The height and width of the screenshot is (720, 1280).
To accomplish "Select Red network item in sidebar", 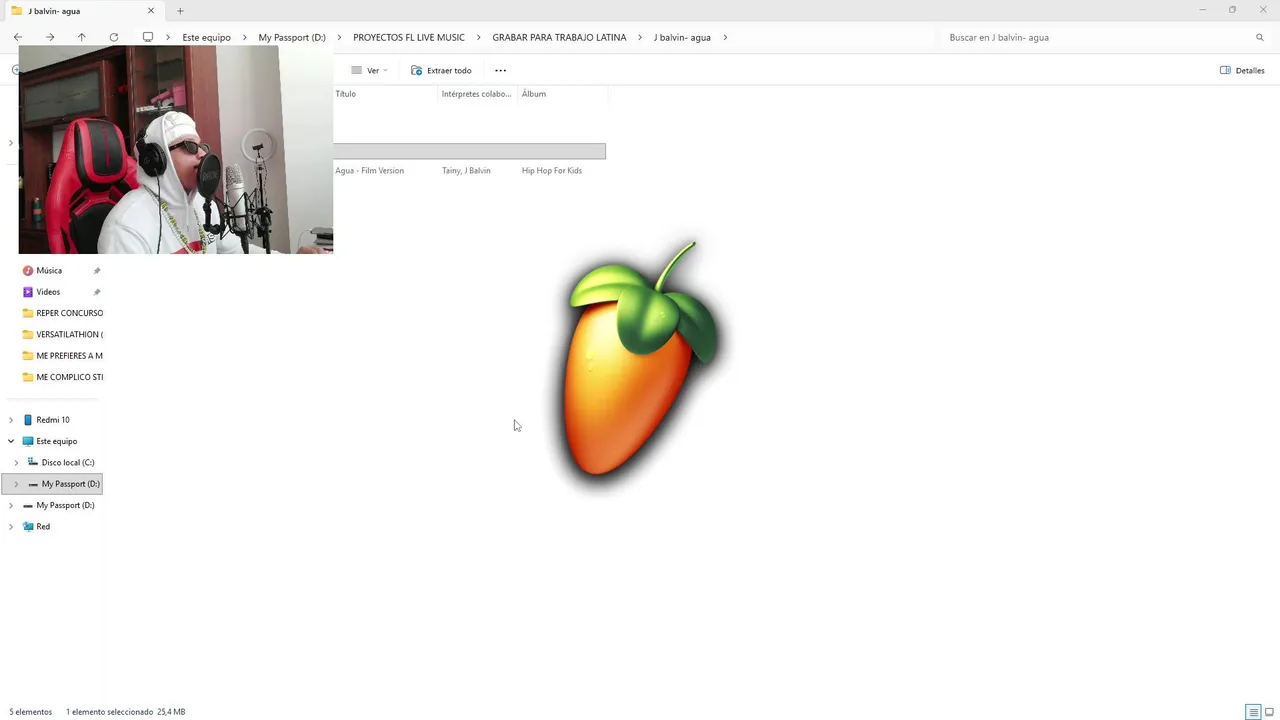I will 43,526.
